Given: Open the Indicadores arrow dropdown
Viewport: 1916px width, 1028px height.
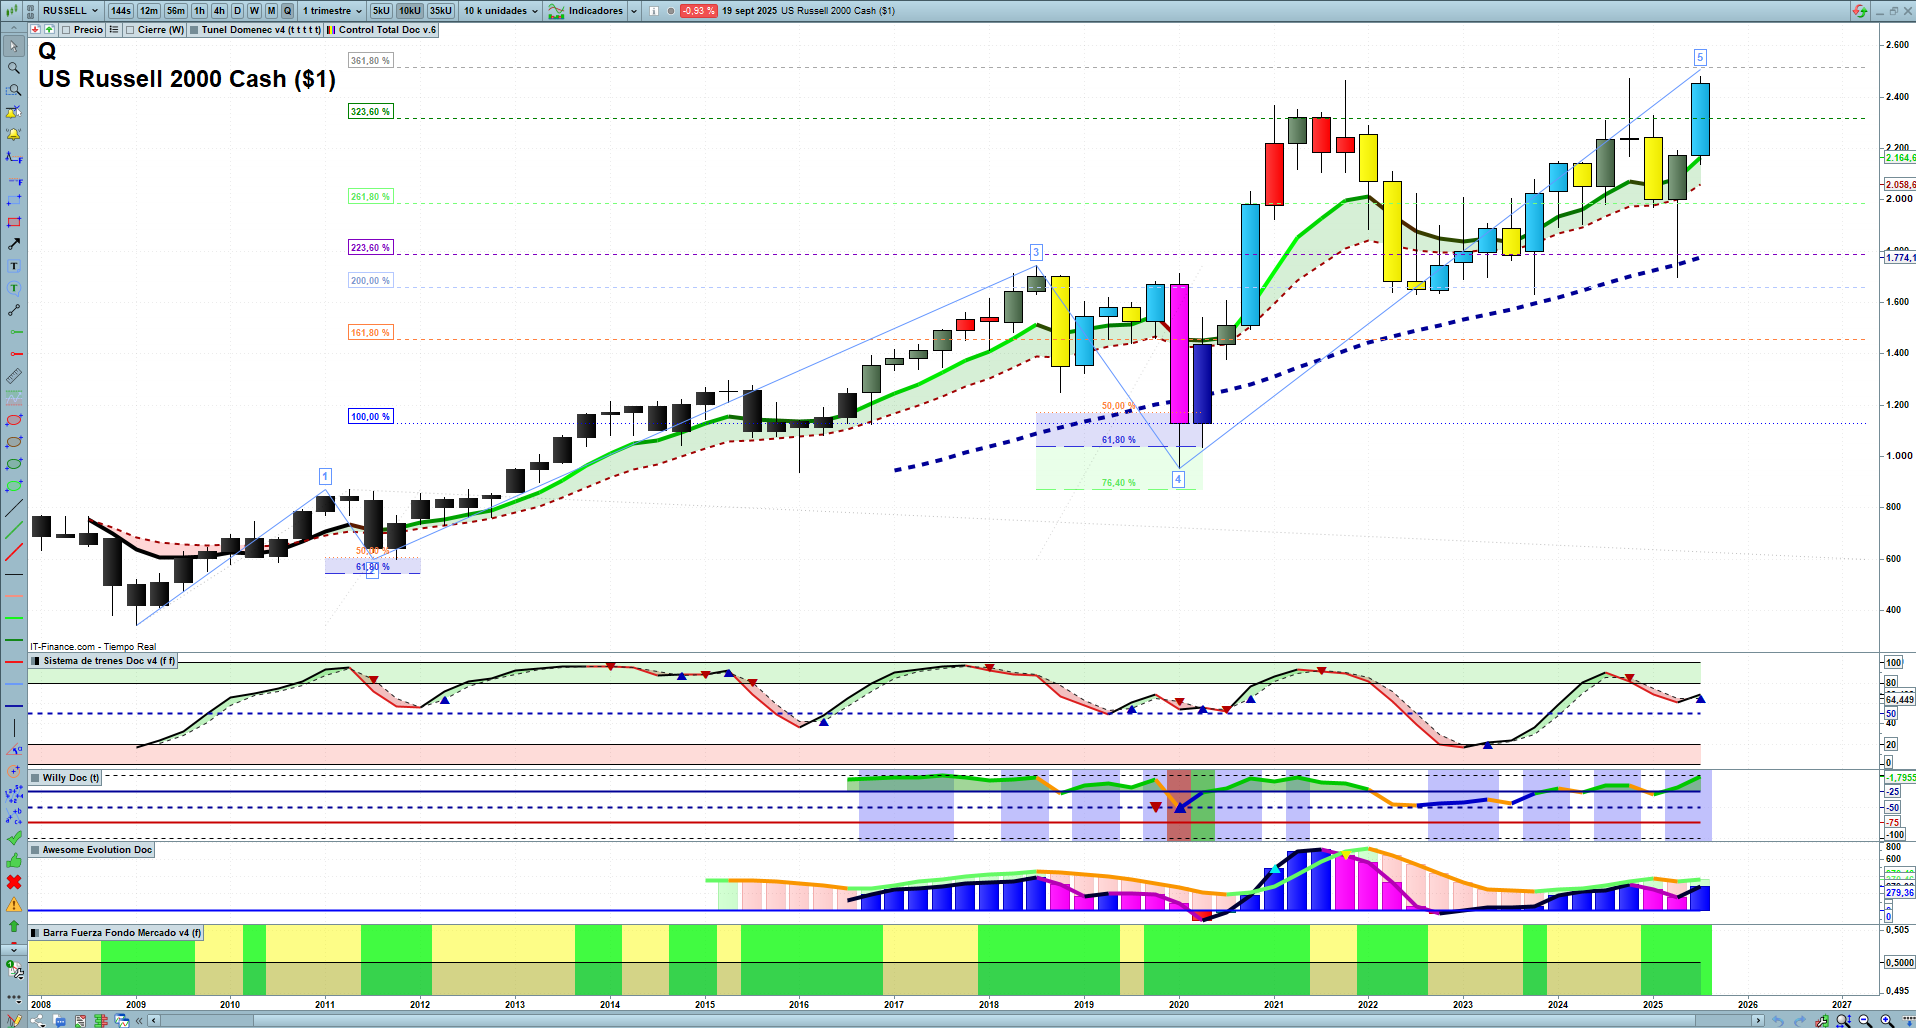Looking at the screenshot, I should click(634, 11).
